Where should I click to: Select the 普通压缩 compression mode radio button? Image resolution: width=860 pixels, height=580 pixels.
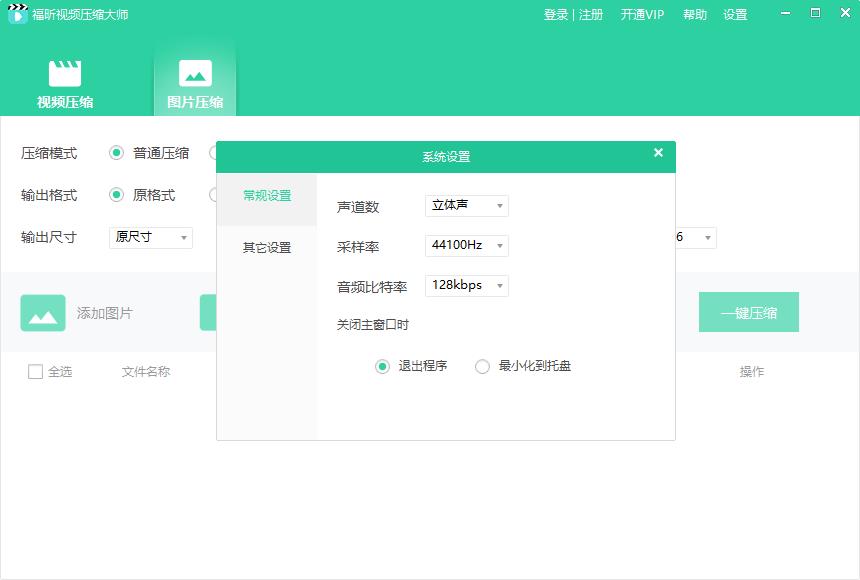[117, 153]
